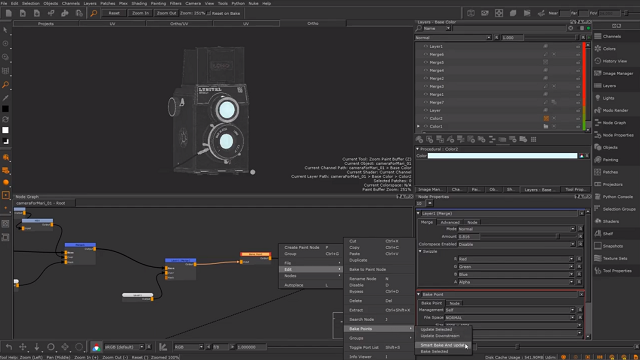The width and height of the screenshot is (640, 360).
Task: Select Create Paint Node in context menu
Action: pos(302,247)
